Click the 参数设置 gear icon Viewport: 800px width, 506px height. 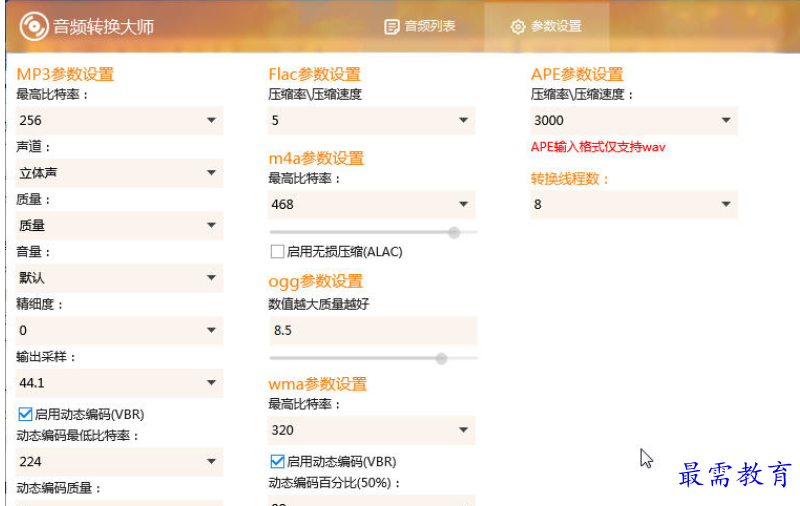[518, 27]
